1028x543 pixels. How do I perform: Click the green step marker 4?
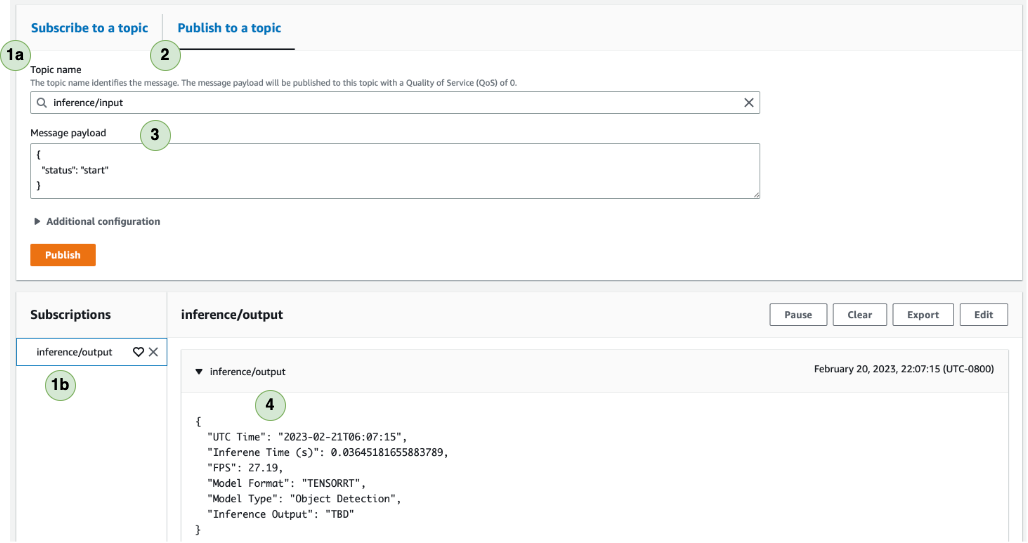click(x=270, y=405)
